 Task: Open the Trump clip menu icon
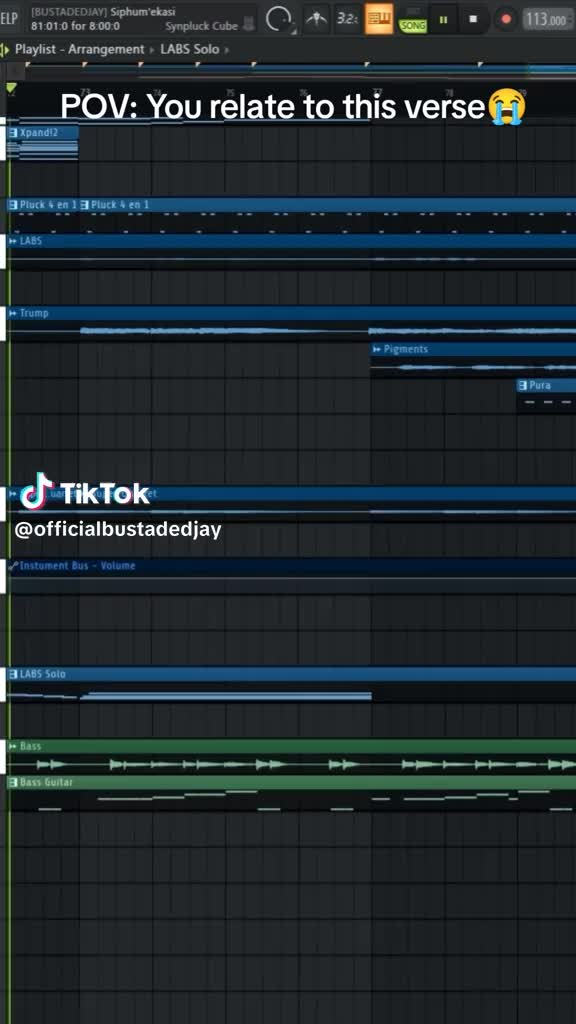point(12,313)
